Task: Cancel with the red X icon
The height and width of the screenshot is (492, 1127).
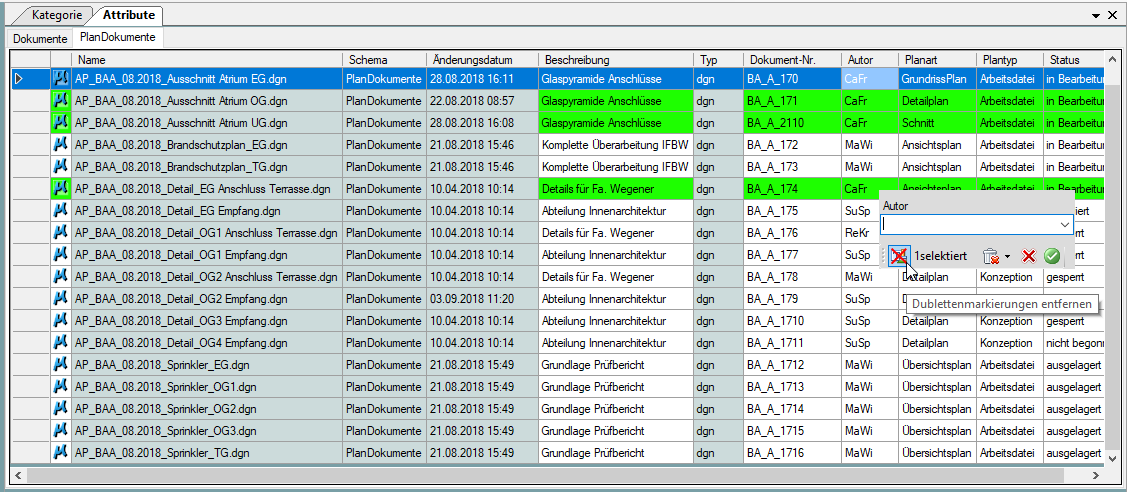Action: (1029, 256)
